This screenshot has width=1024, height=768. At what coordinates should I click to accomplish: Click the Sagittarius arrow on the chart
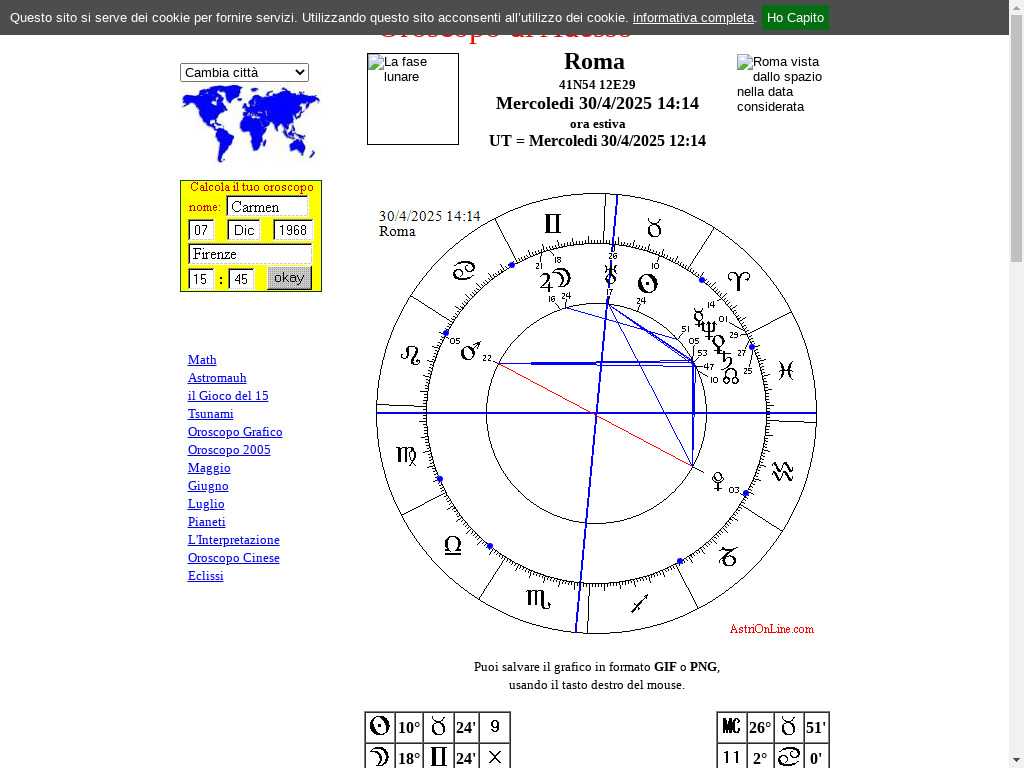point(639,603)
